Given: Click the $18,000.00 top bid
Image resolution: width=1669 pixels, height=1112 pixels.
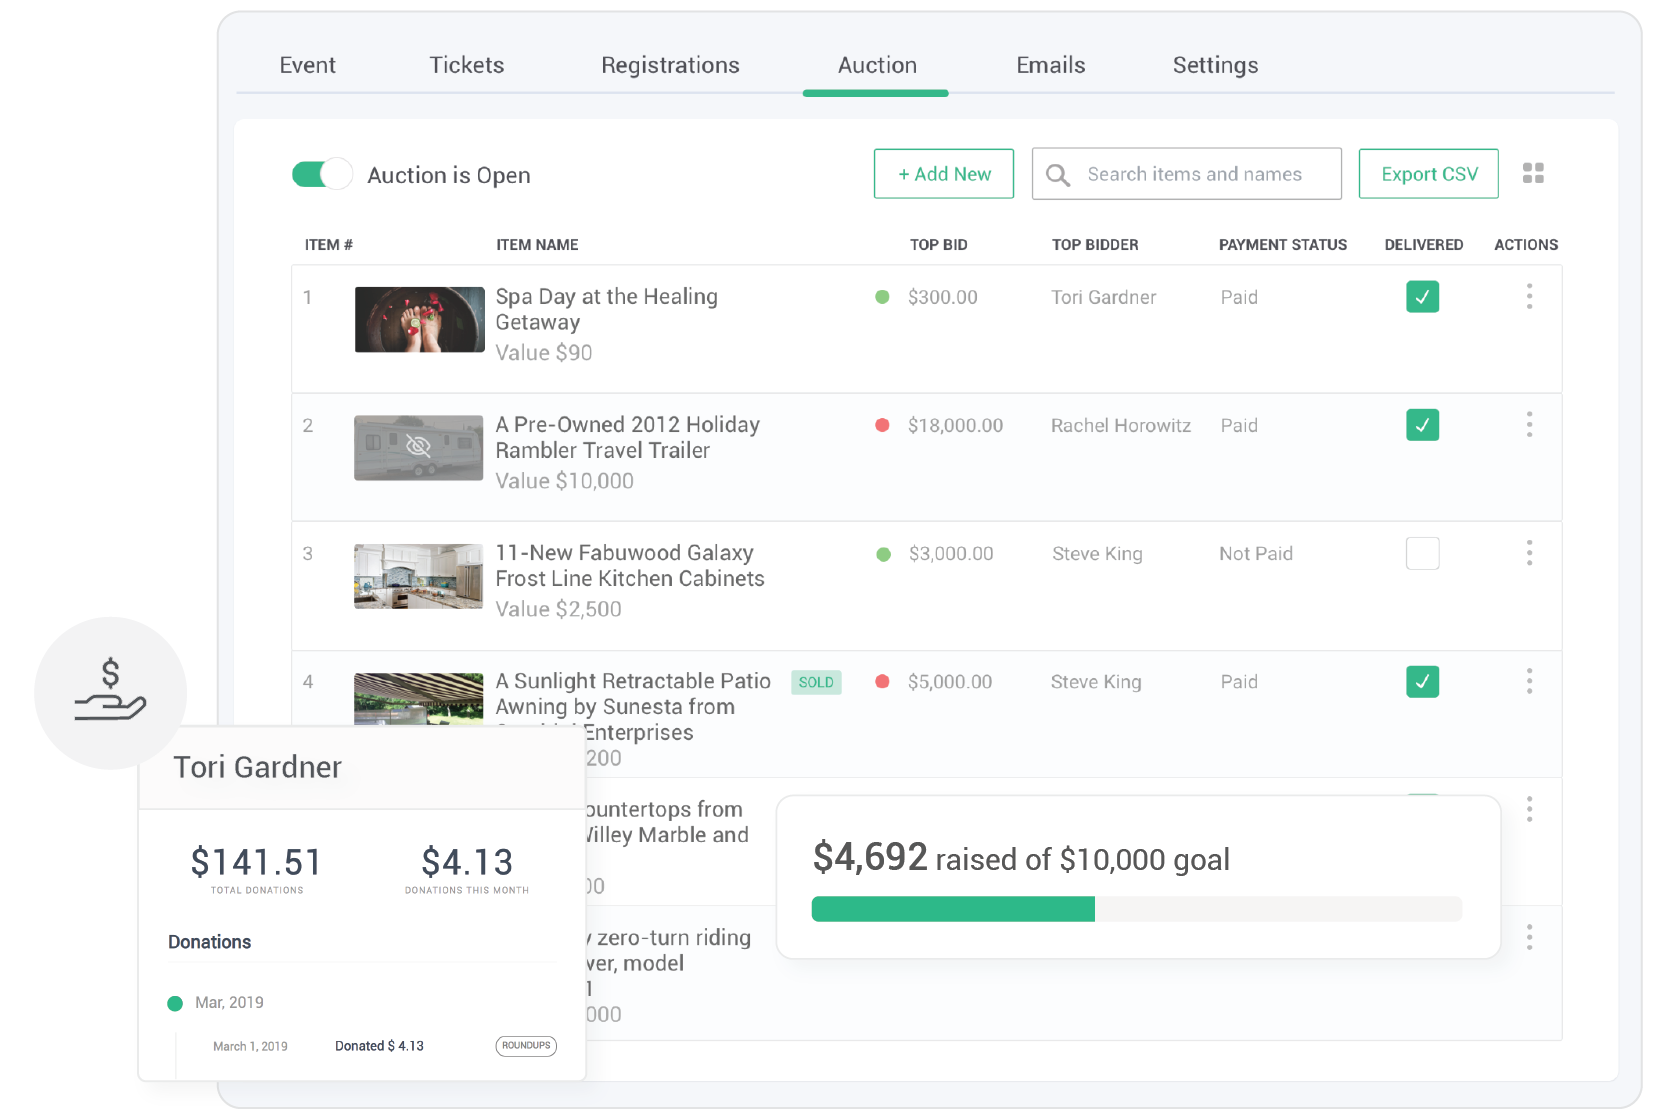Looking at the screenshot, I should pyautogui.click(x=955, y=425).
